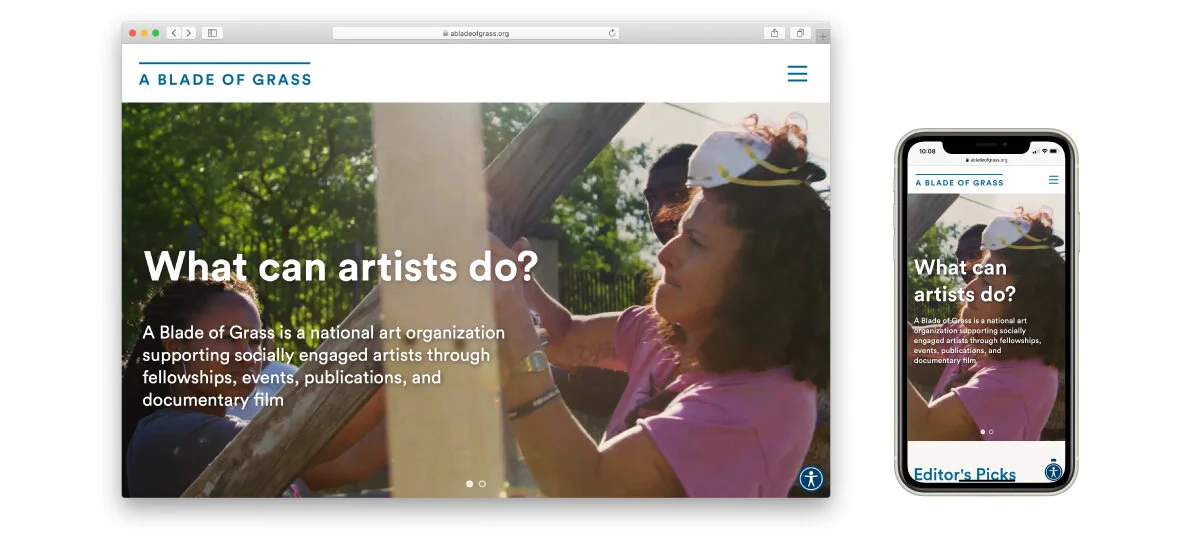1200x540 pixels.
Task: Click the phone browser address bar
Action: coord(986,160)
